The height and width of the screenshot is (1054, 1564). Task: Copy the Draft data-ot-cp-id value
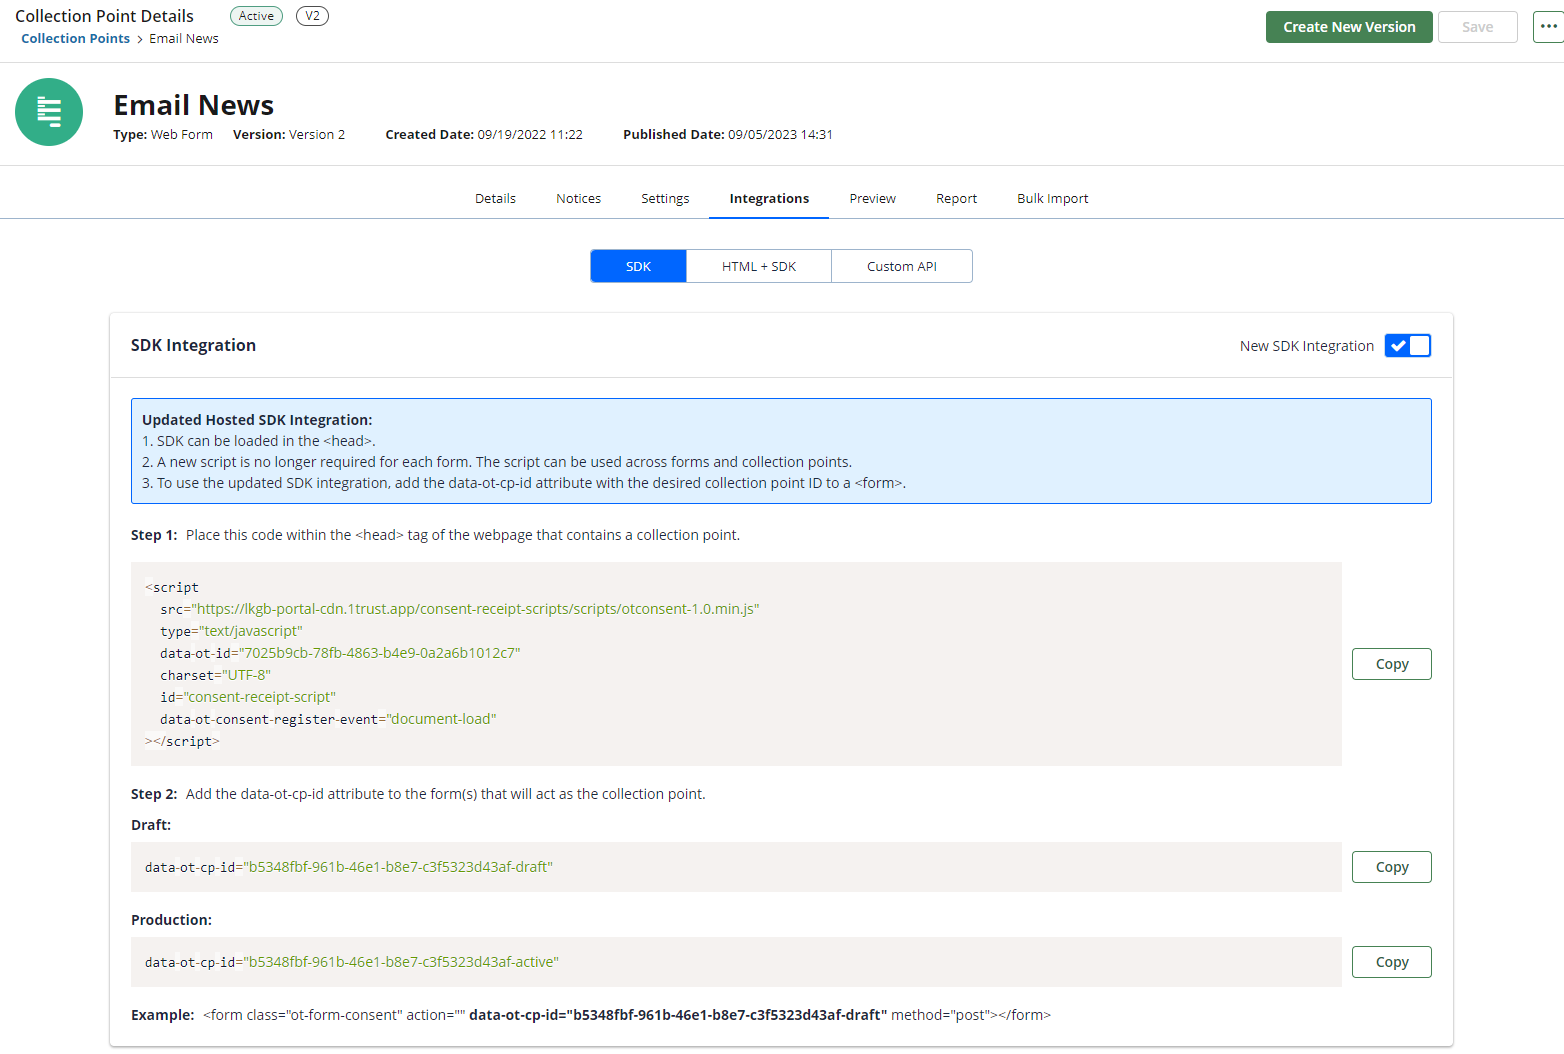[x=1391, y=866]
